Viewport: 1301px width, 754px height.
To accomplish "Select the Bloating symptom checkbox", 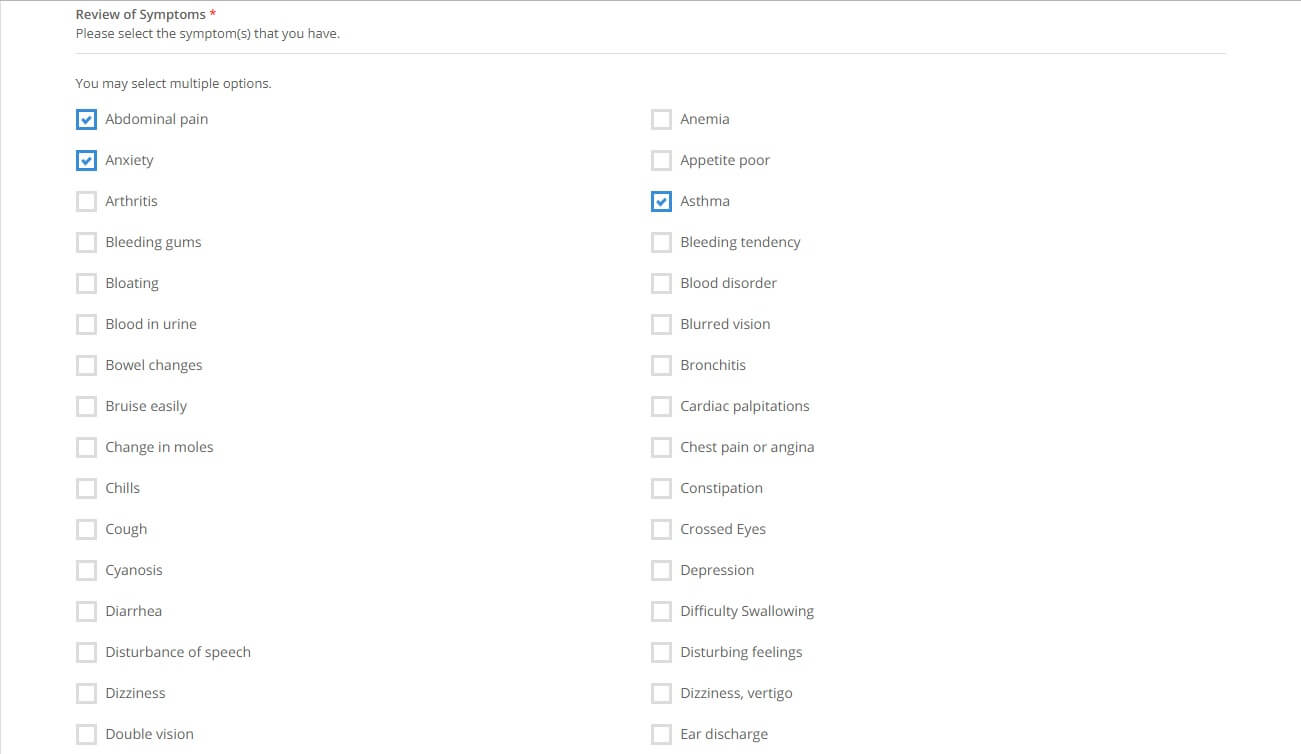I will (86, 283).
